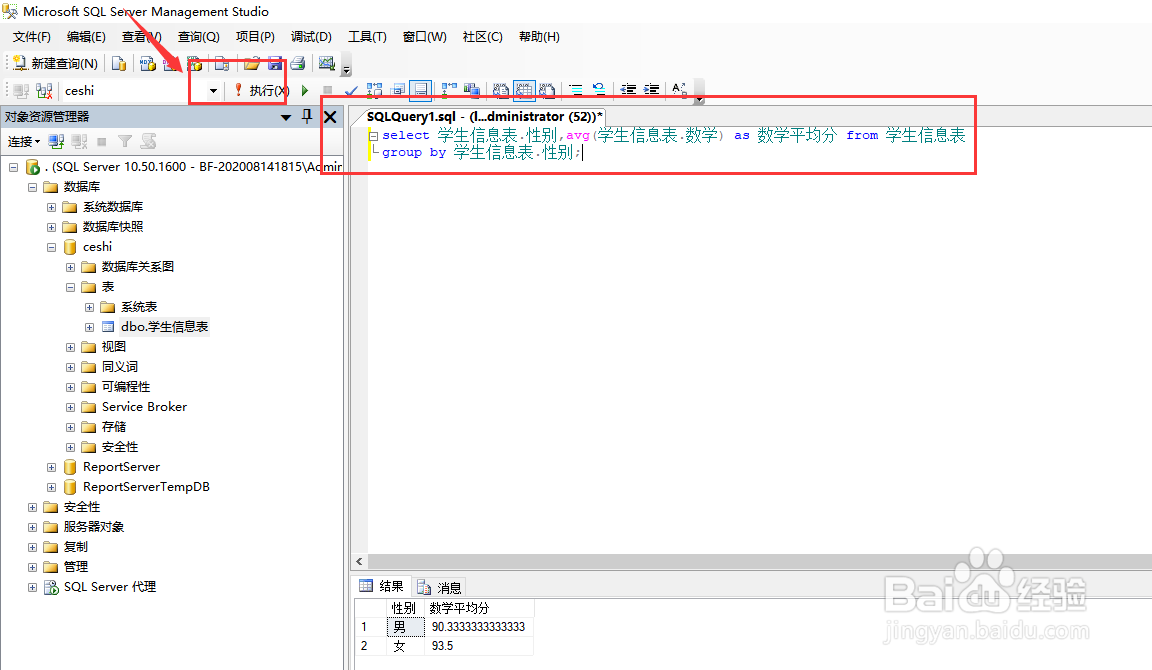Click the horizontal scrollbar left arrow
Image resolution: width=1152 pixels, height=670 pixels.
[x=359, y=562]
